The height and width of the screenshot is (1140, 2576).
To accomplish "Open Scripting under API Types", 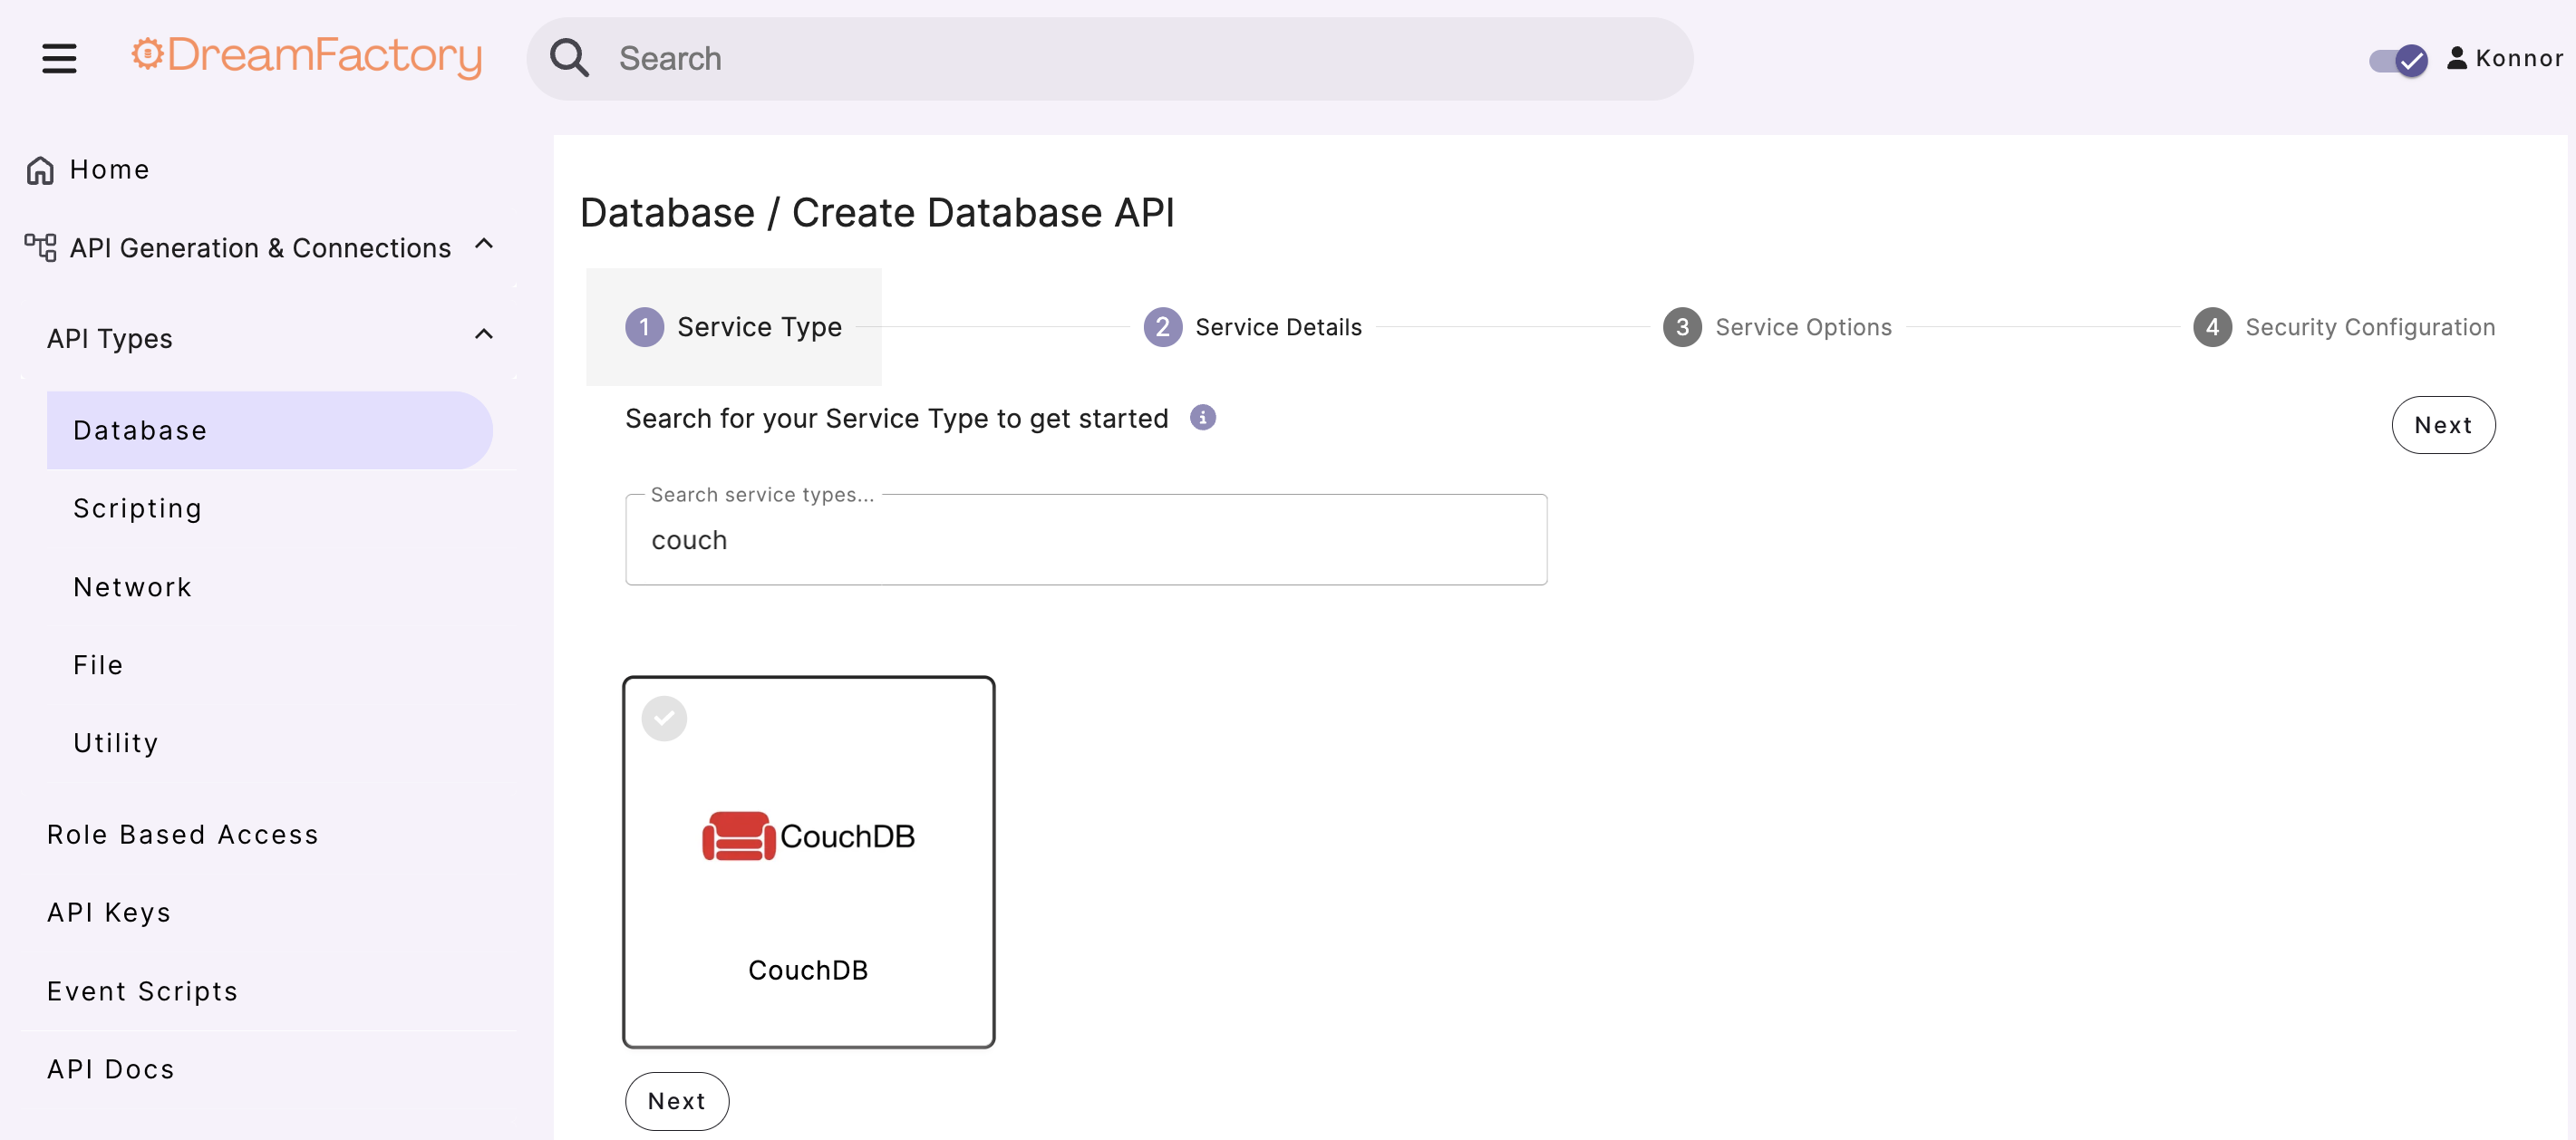I will pos(138,508).
